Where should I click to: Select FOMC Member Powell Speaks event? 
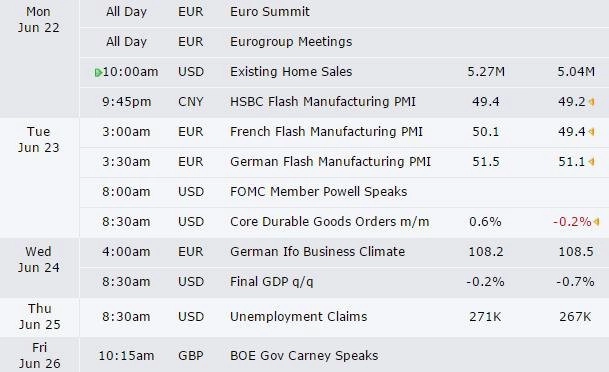pyautogui.click(x=318, y=191)
